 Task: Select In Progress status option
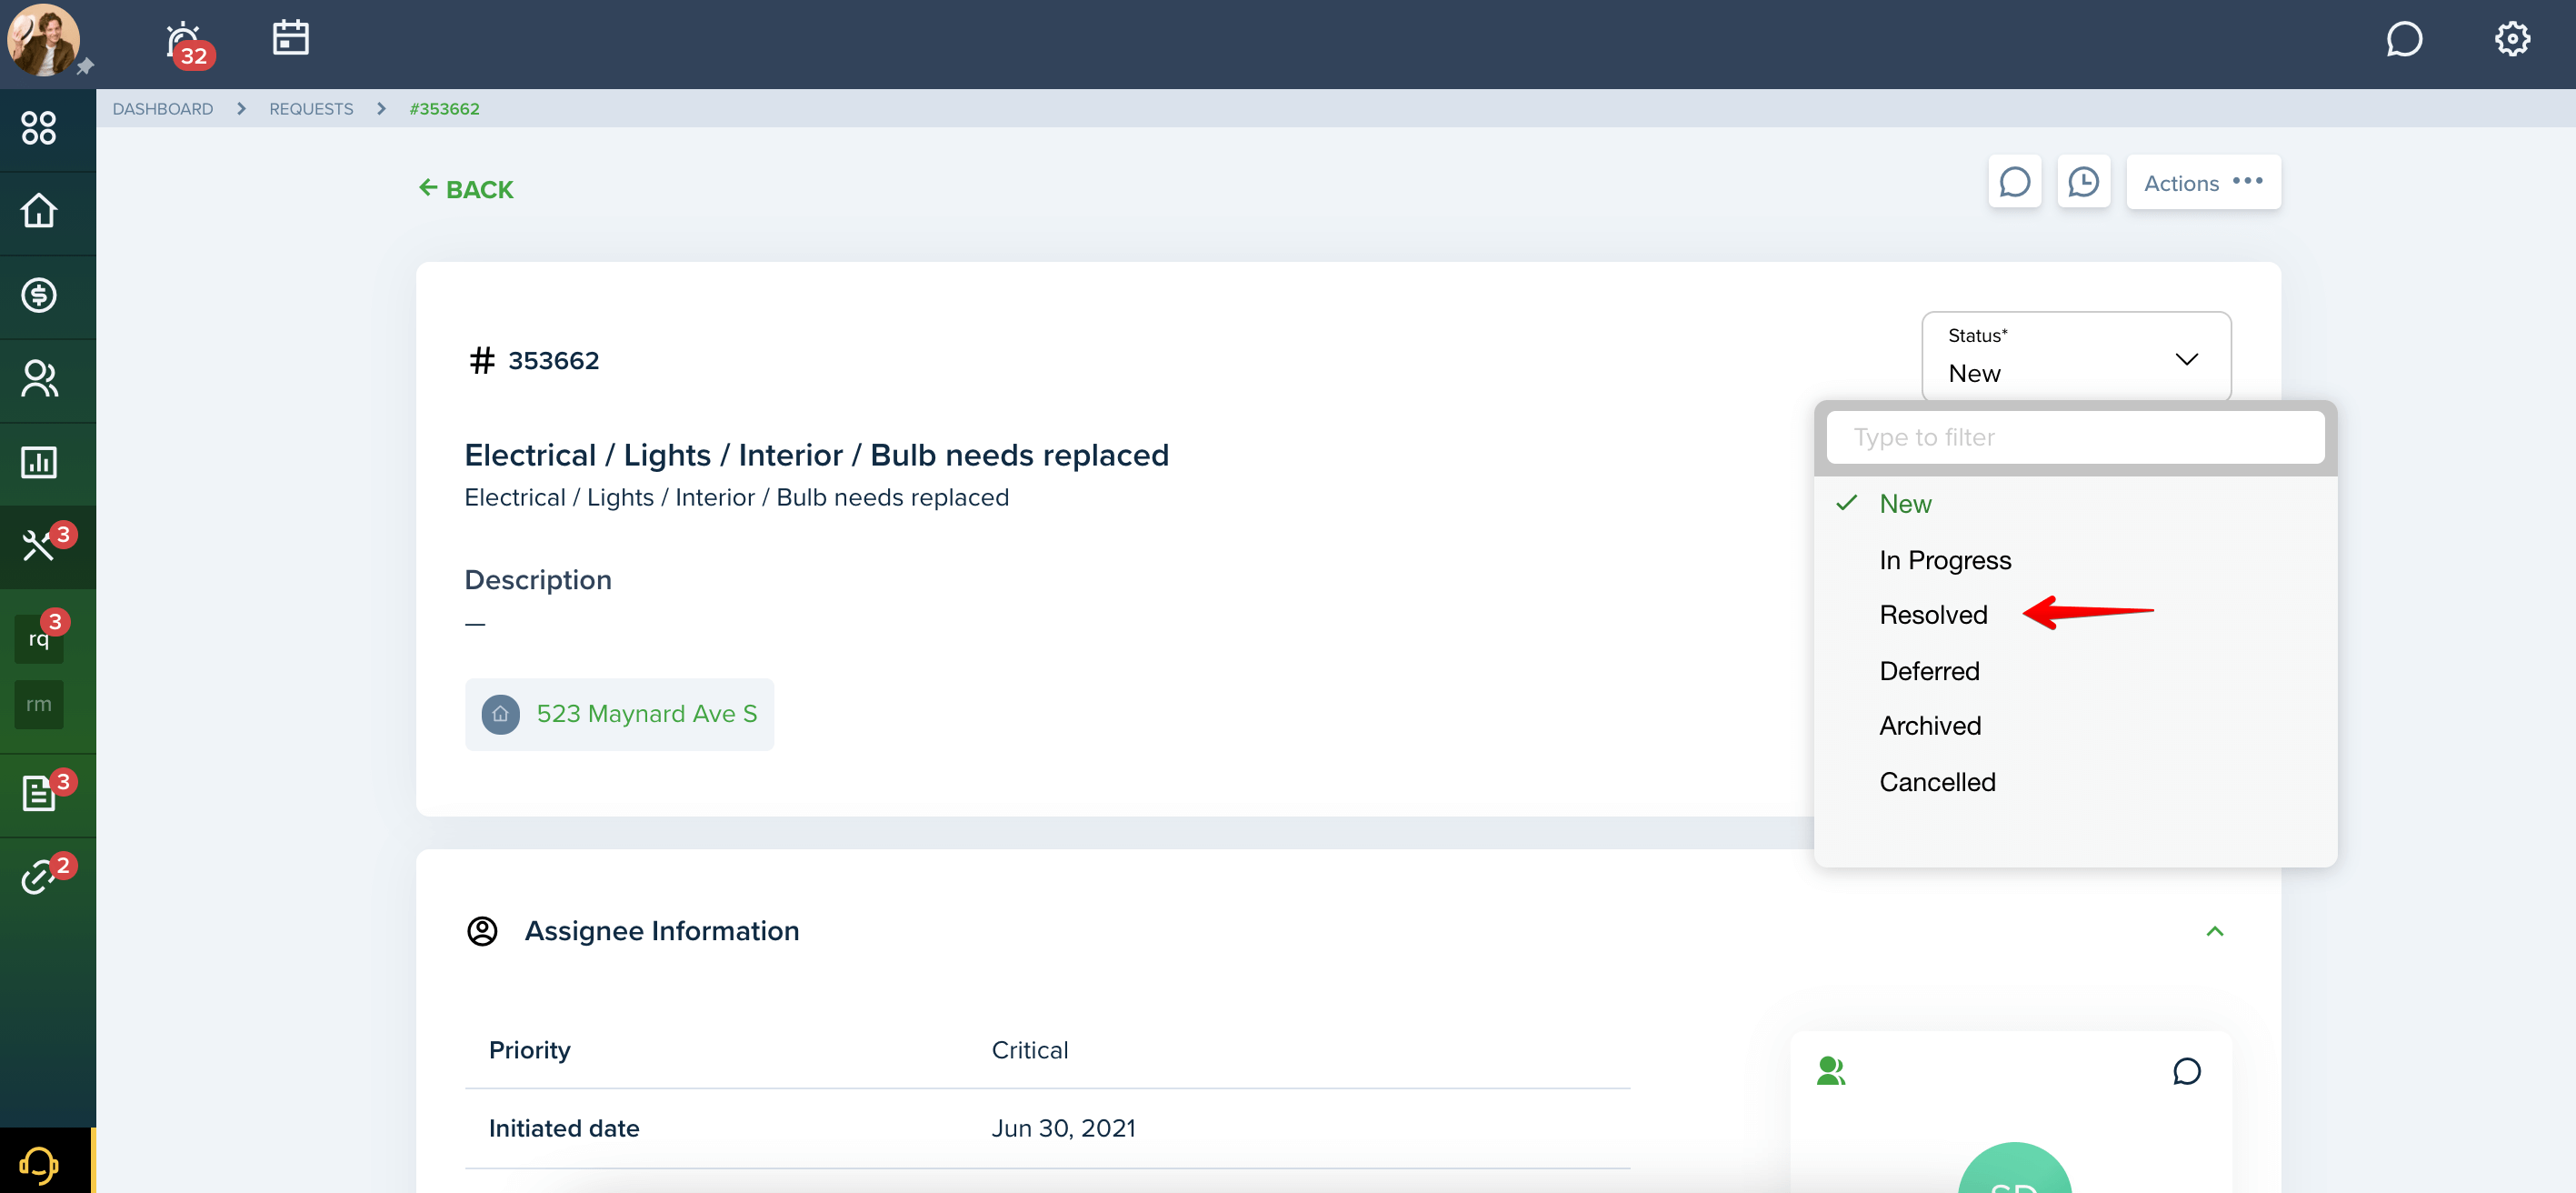[1944, 560]
